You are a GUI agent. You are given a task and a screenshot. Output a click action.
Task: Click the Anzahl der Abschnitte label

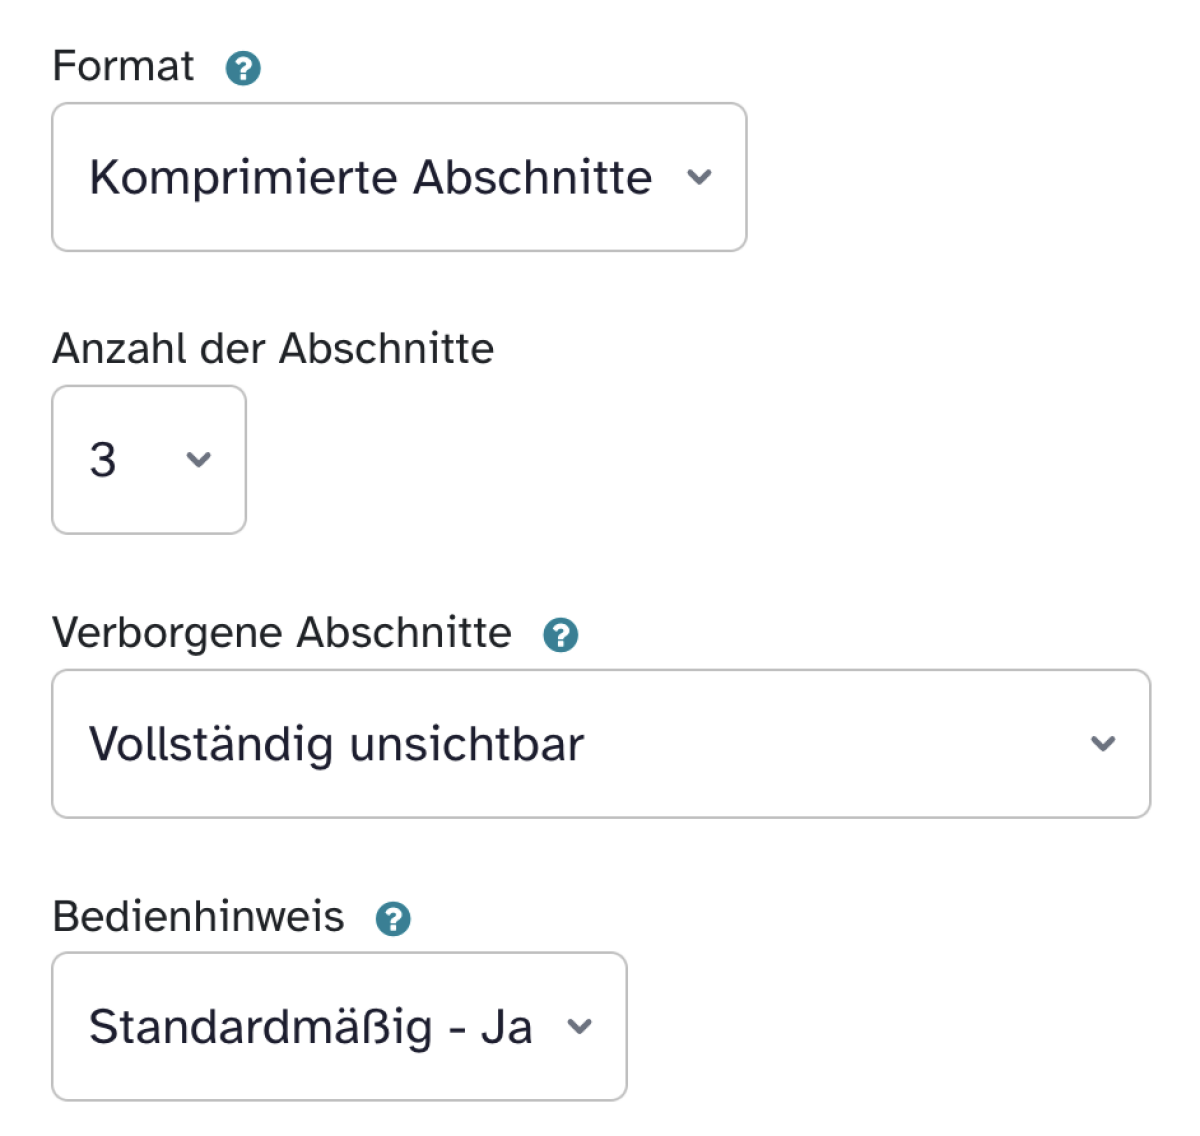click(x=273, y=349)
